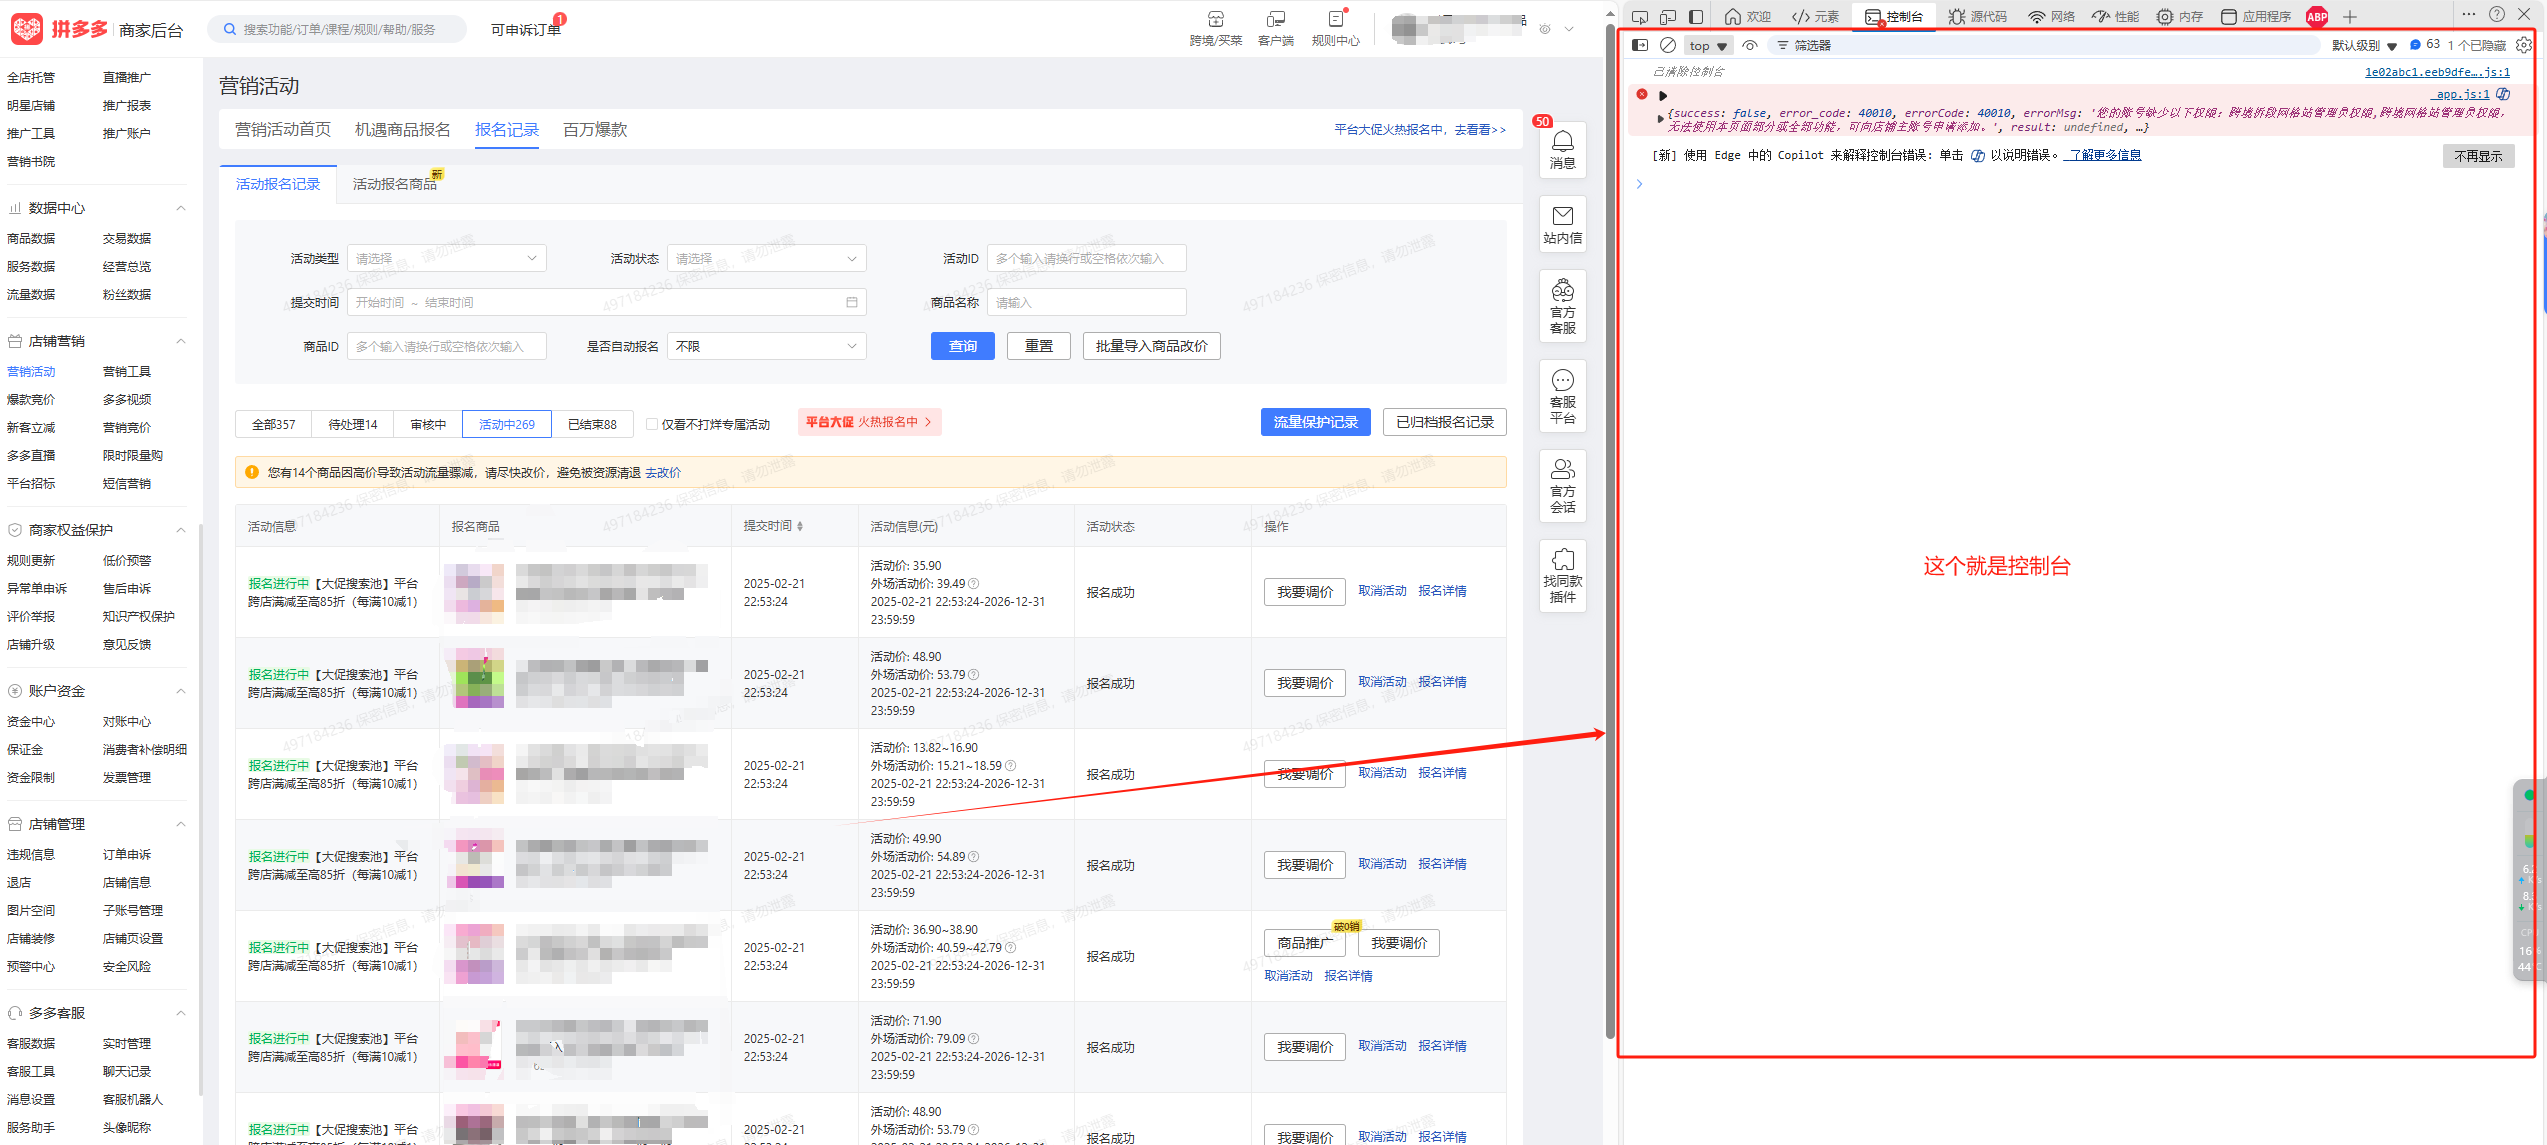Viewport: 2547px width, 1145px height.
Task: Click the top search box
Action: (338, 29)
